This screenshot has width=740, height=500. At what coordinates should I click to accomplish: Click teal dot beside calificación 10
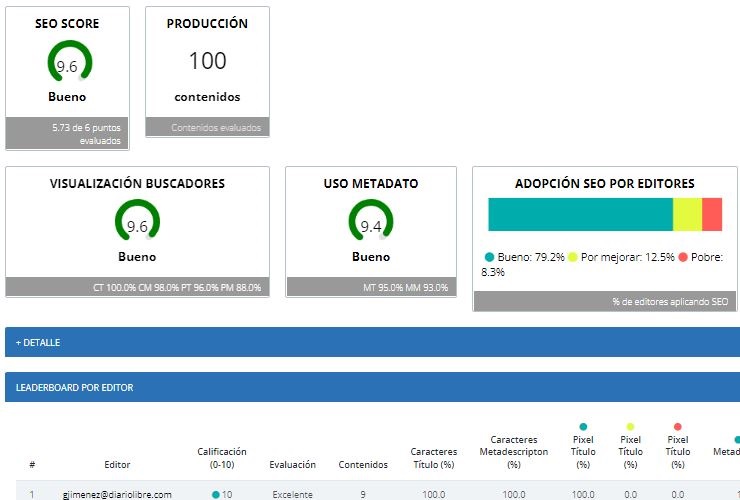pos(216,494)
